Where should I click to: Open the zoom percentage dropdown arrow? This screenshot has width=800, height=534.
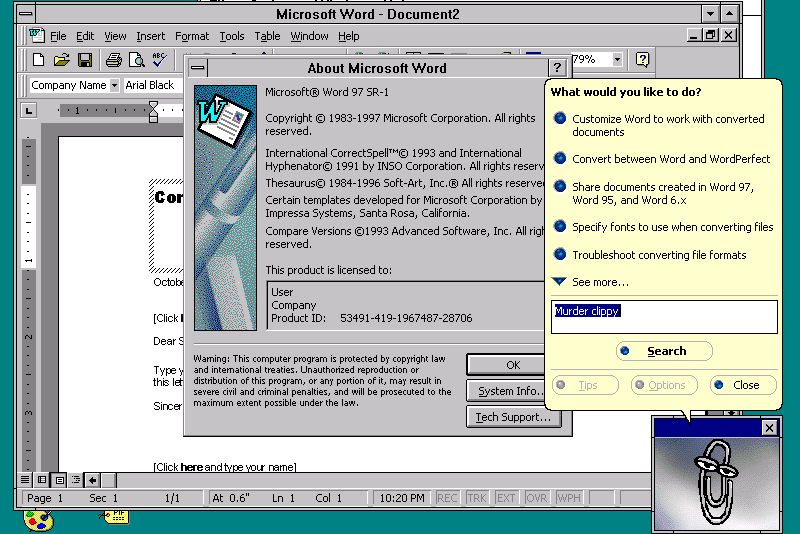[617, 60]
